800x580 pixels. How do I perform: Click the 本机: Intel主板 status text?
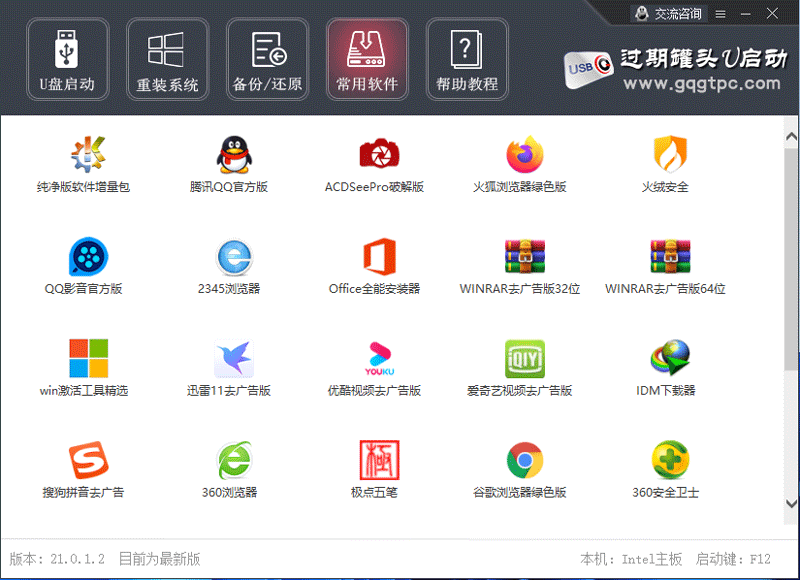click(631, 559)
